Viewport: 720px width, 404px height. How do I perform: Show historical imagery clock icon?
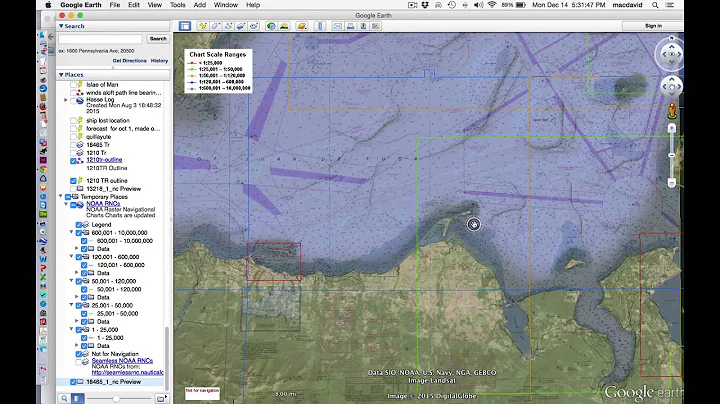click(271, 26)
